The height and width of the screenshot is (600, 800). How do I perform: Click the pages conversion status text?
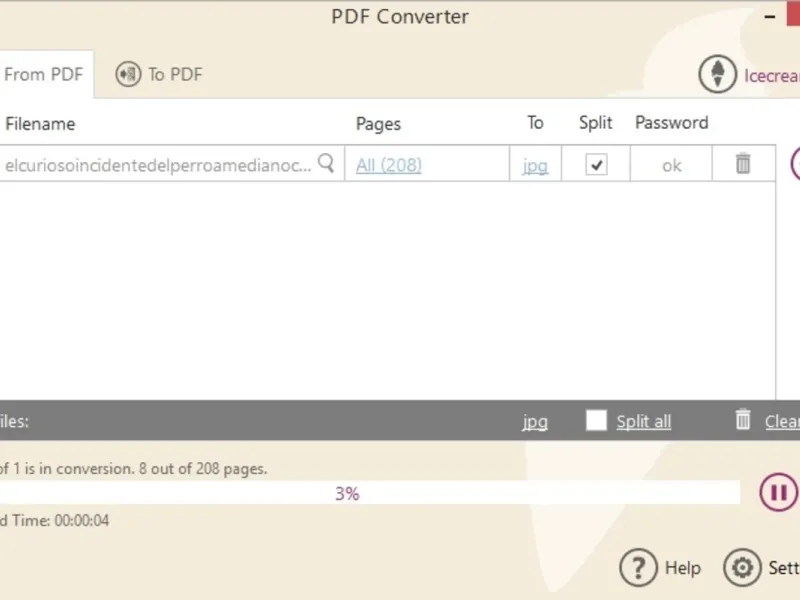pos(133,468)
